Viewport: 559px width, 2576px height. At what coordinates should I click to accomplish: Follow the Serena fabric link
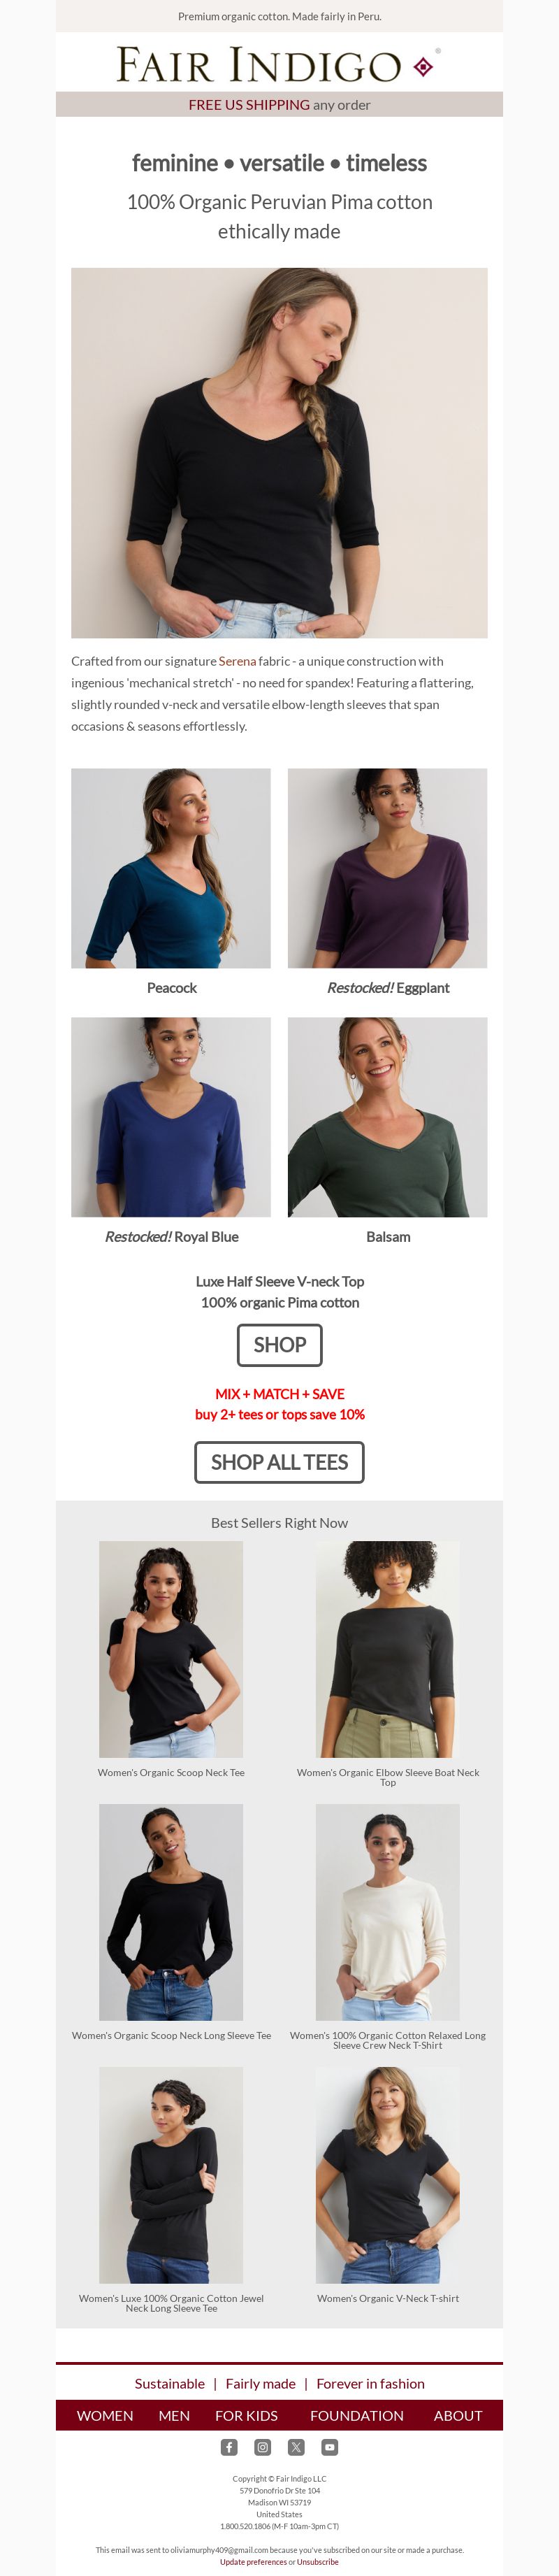tap(237, 661)
